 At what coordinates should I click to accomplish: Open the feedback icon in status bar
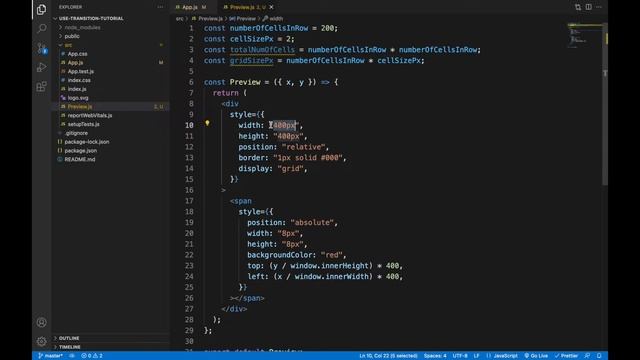(x=587, y=356)
